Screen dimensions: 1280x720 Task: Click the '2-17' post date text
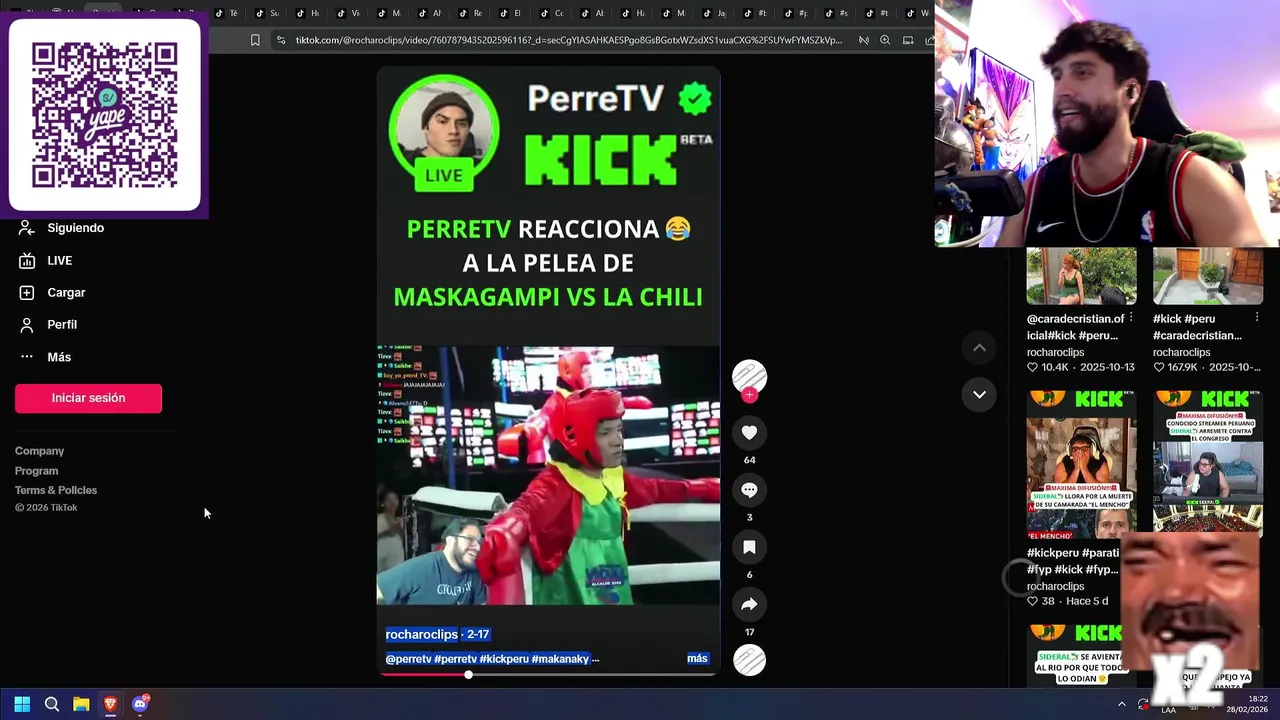[x=478, y=634]
